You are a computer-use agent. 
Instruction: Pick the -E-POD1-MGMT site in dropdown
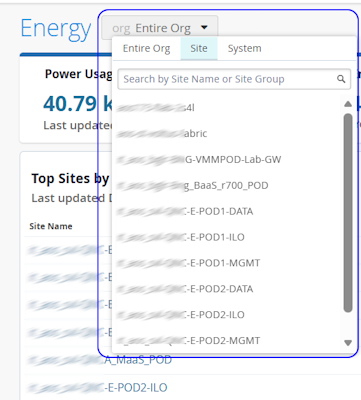(x=188, y=263)
